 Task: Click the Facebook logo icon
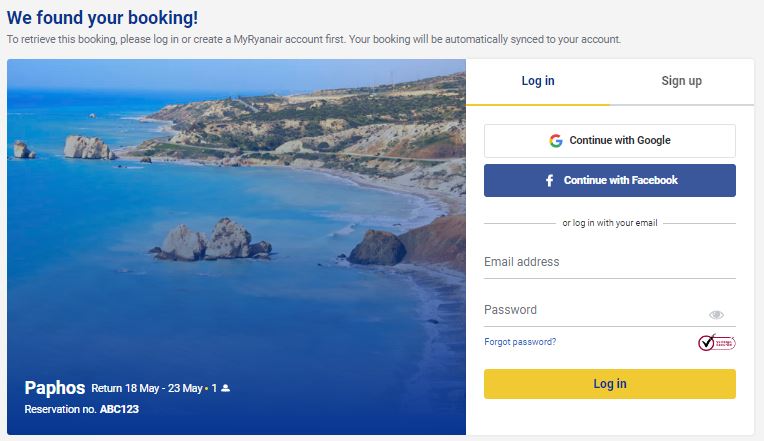550,181
